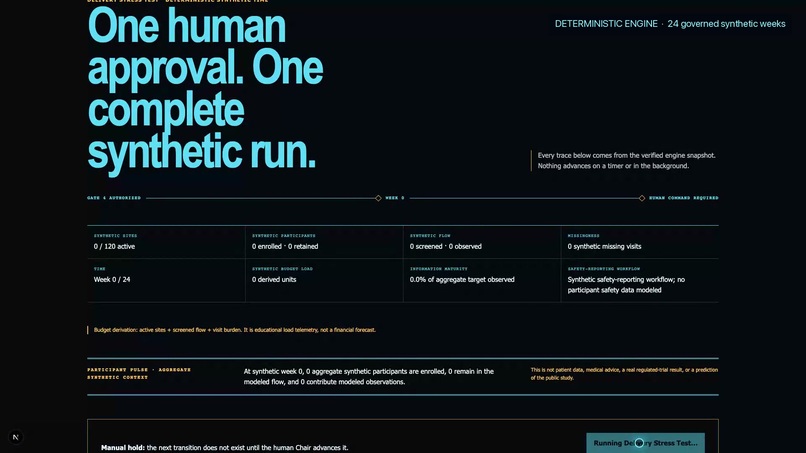Click the 'Week 0 / 24' value
Image resolution: width=806 pixels, height=453 pixels.
pos(112,279)
